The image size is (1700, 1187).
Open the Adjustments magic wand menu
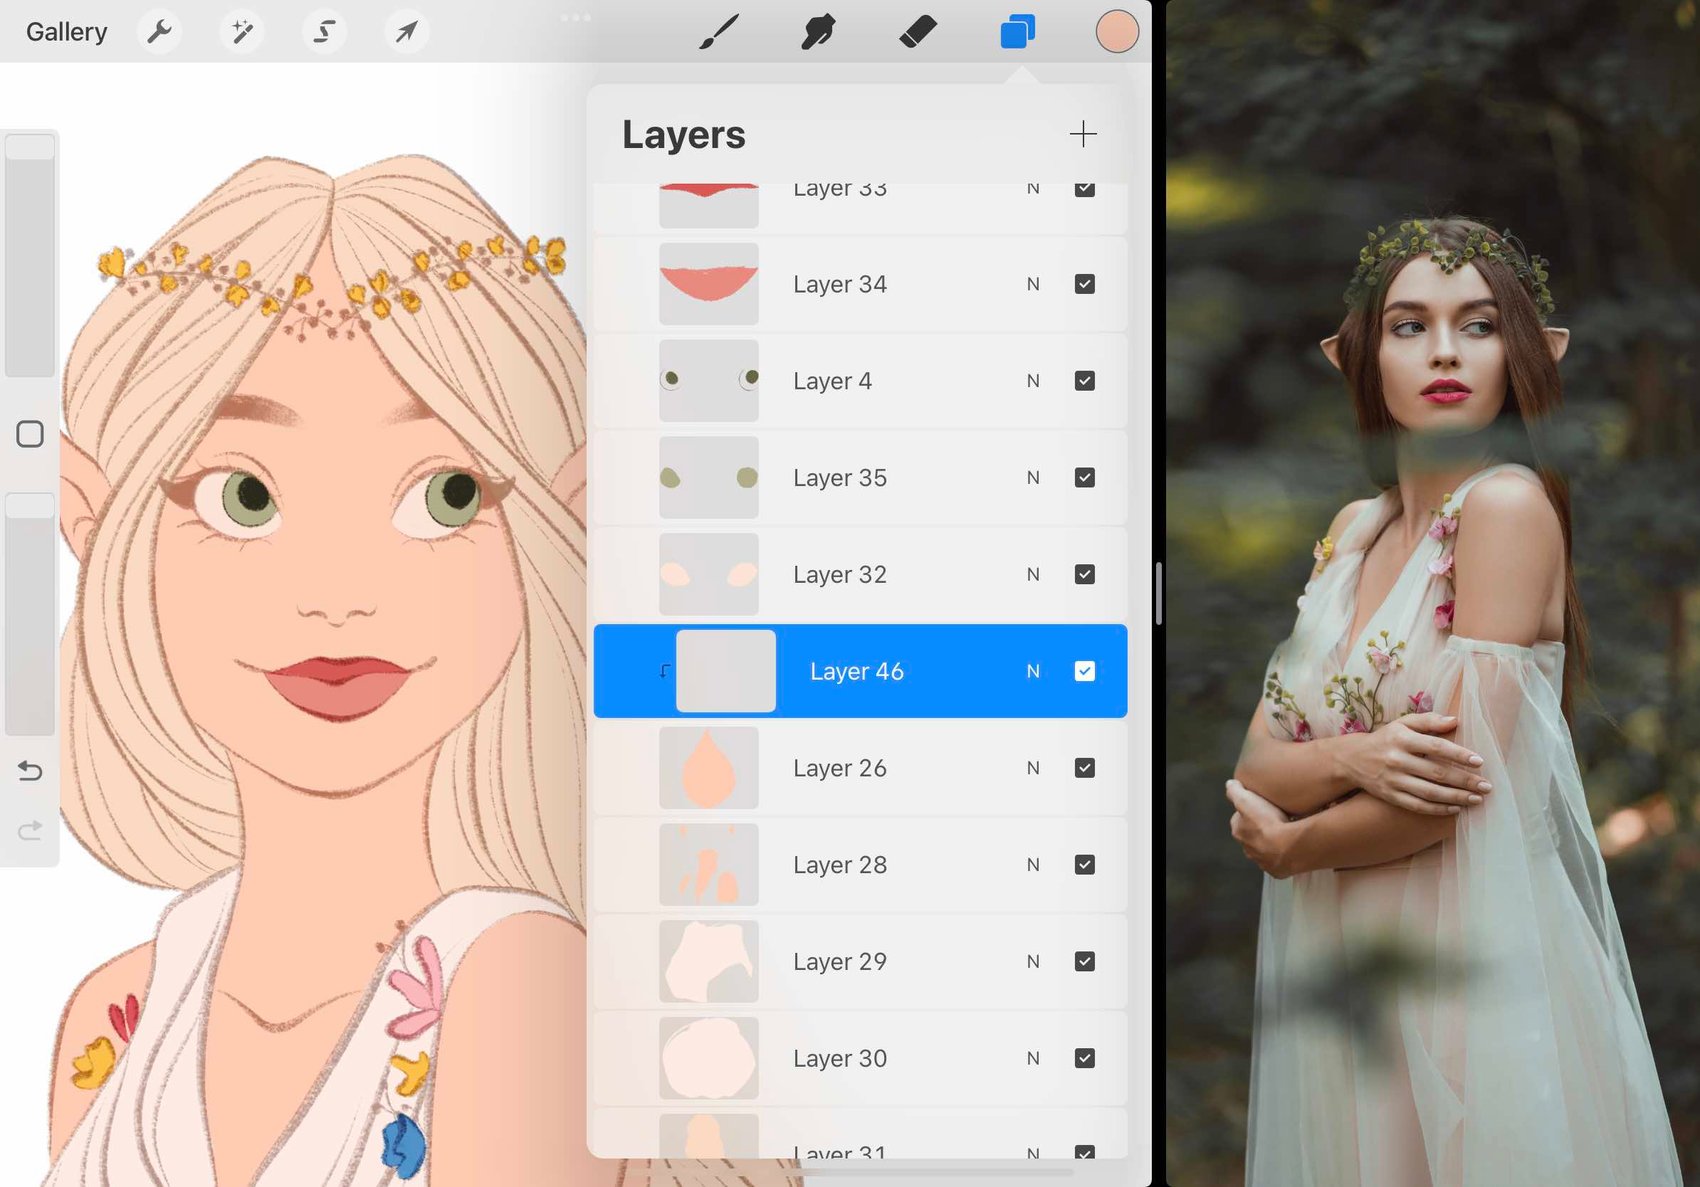(241, 32)
